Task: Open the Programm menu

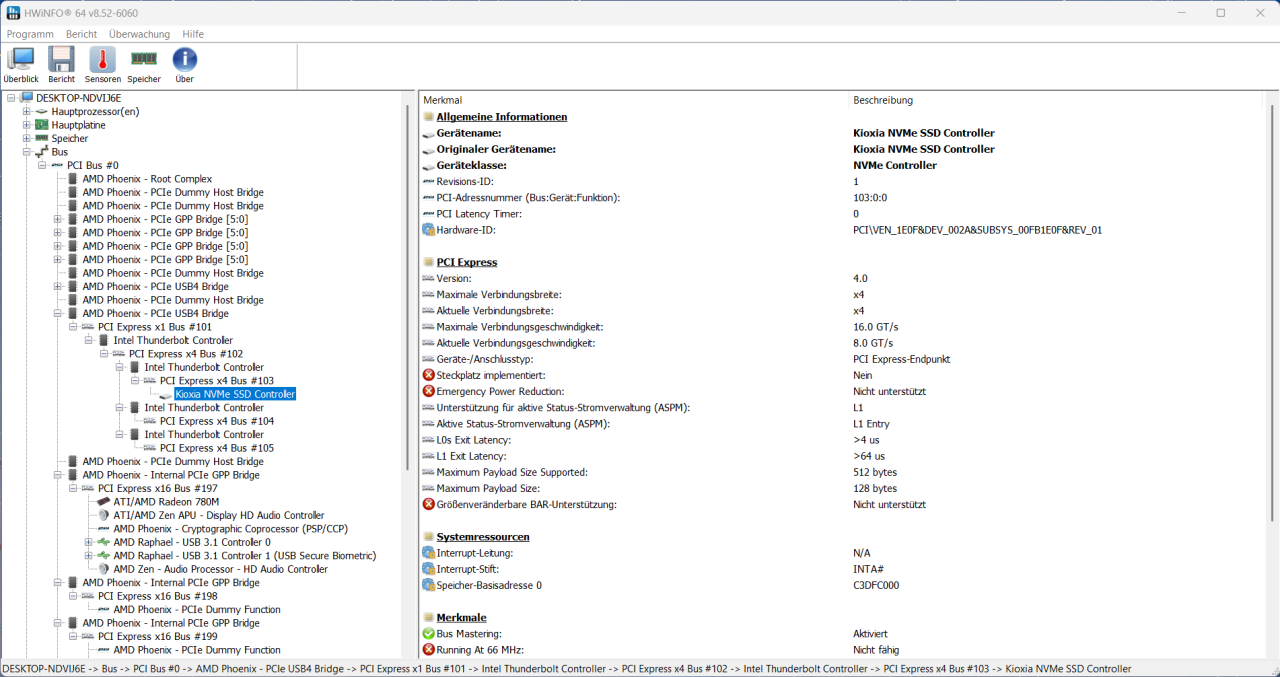Action: coord(30,34)
